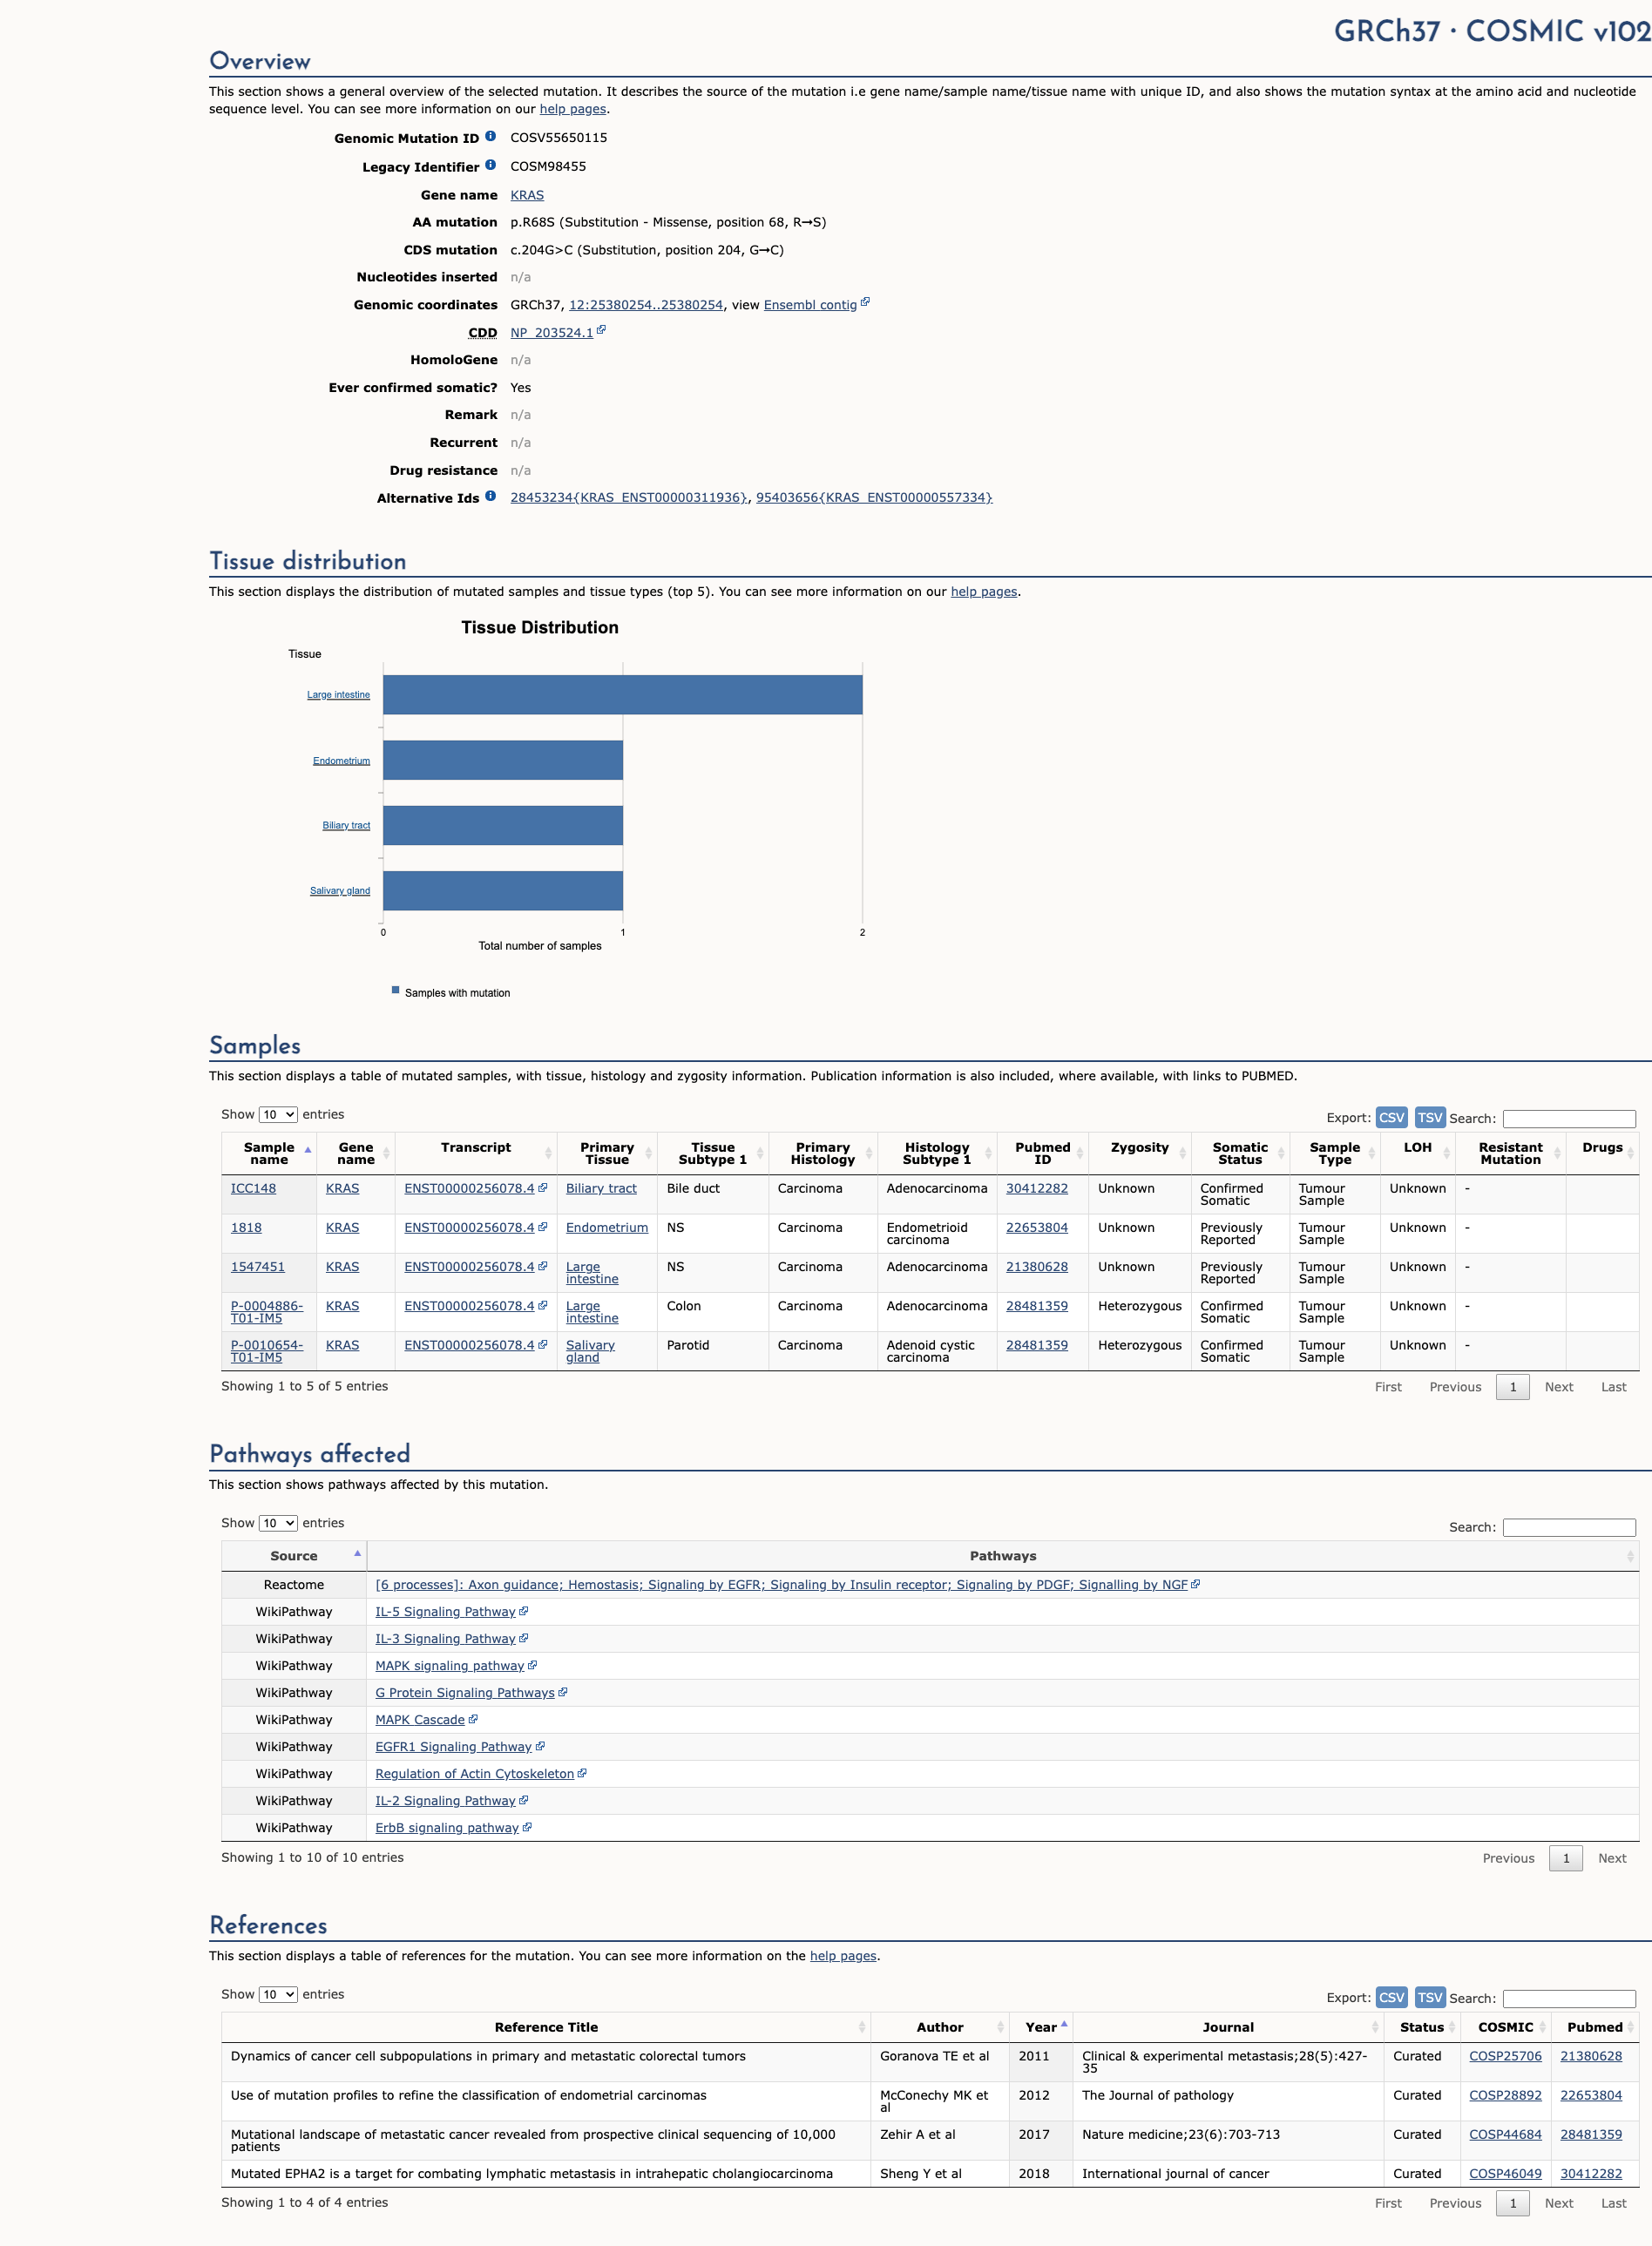Export References table as CSV

[x=1391, y=1997]
